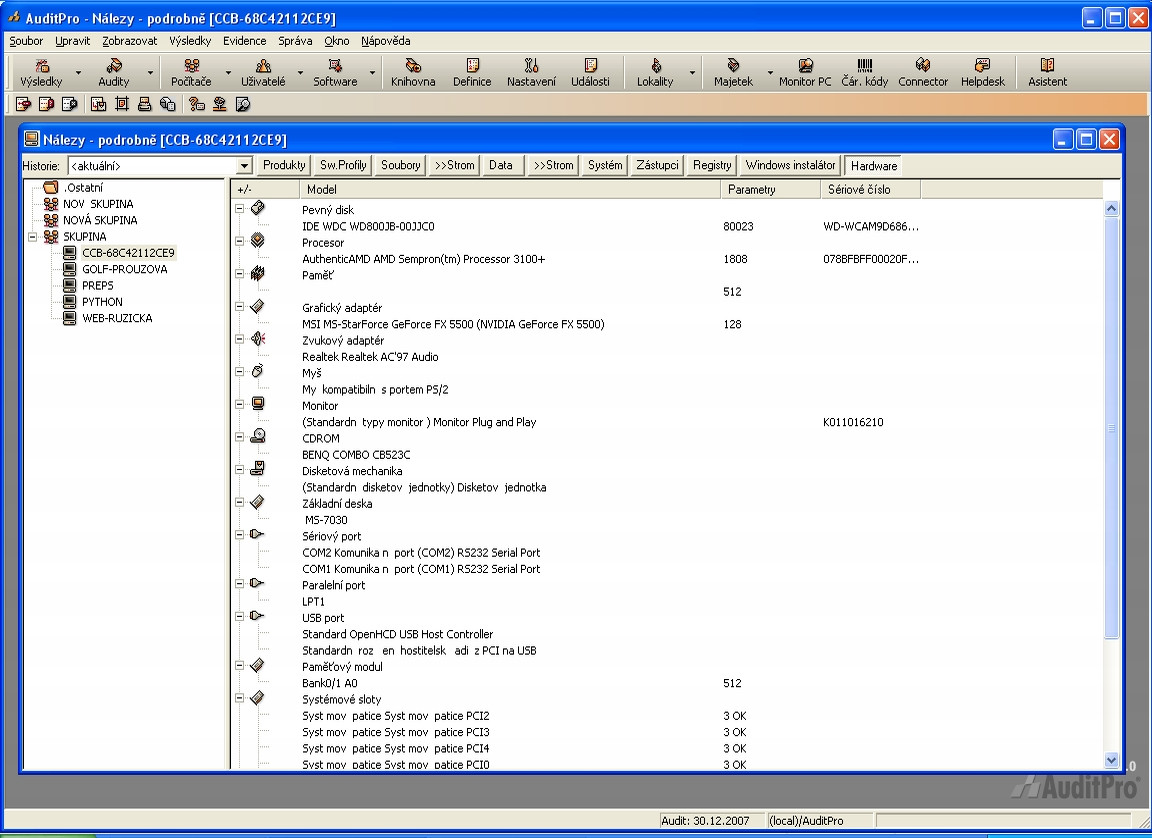Open the Zobrazovat menu
Viewport: 1152px width, 838px height.
click(x=130, y=41)
